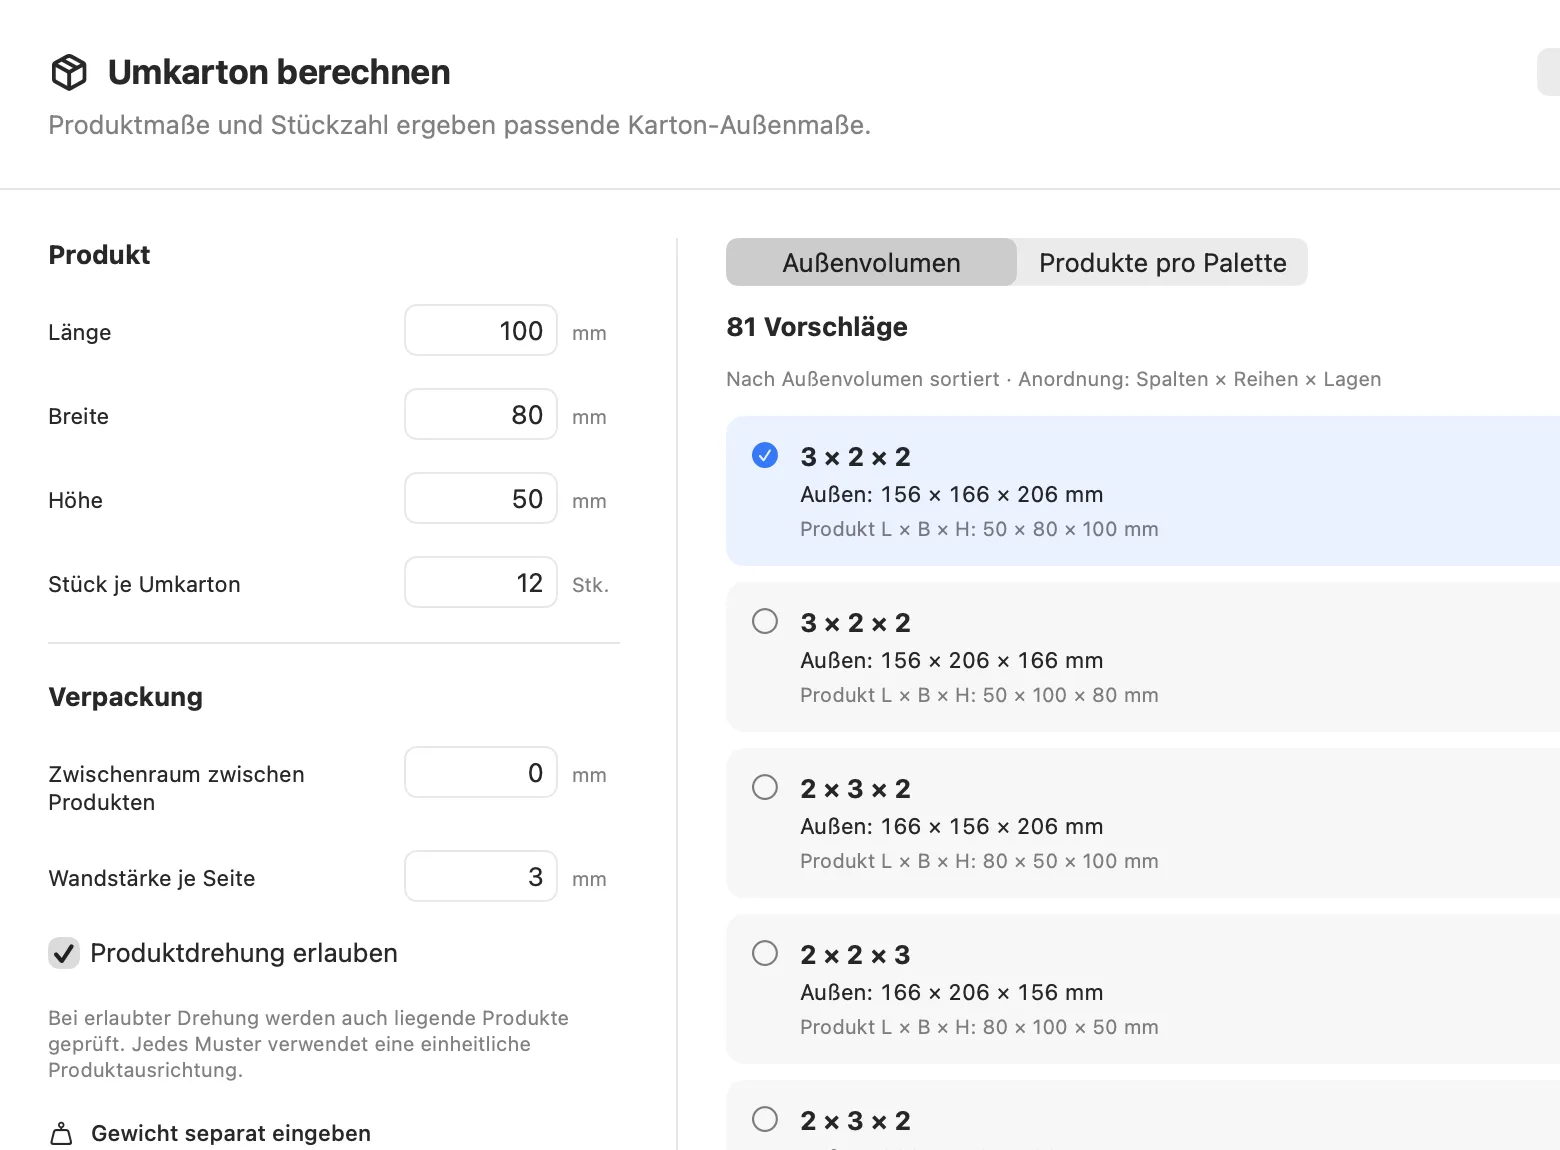
Task: Click the Produktdrehung erlauben label
Action: coord(244,953)
